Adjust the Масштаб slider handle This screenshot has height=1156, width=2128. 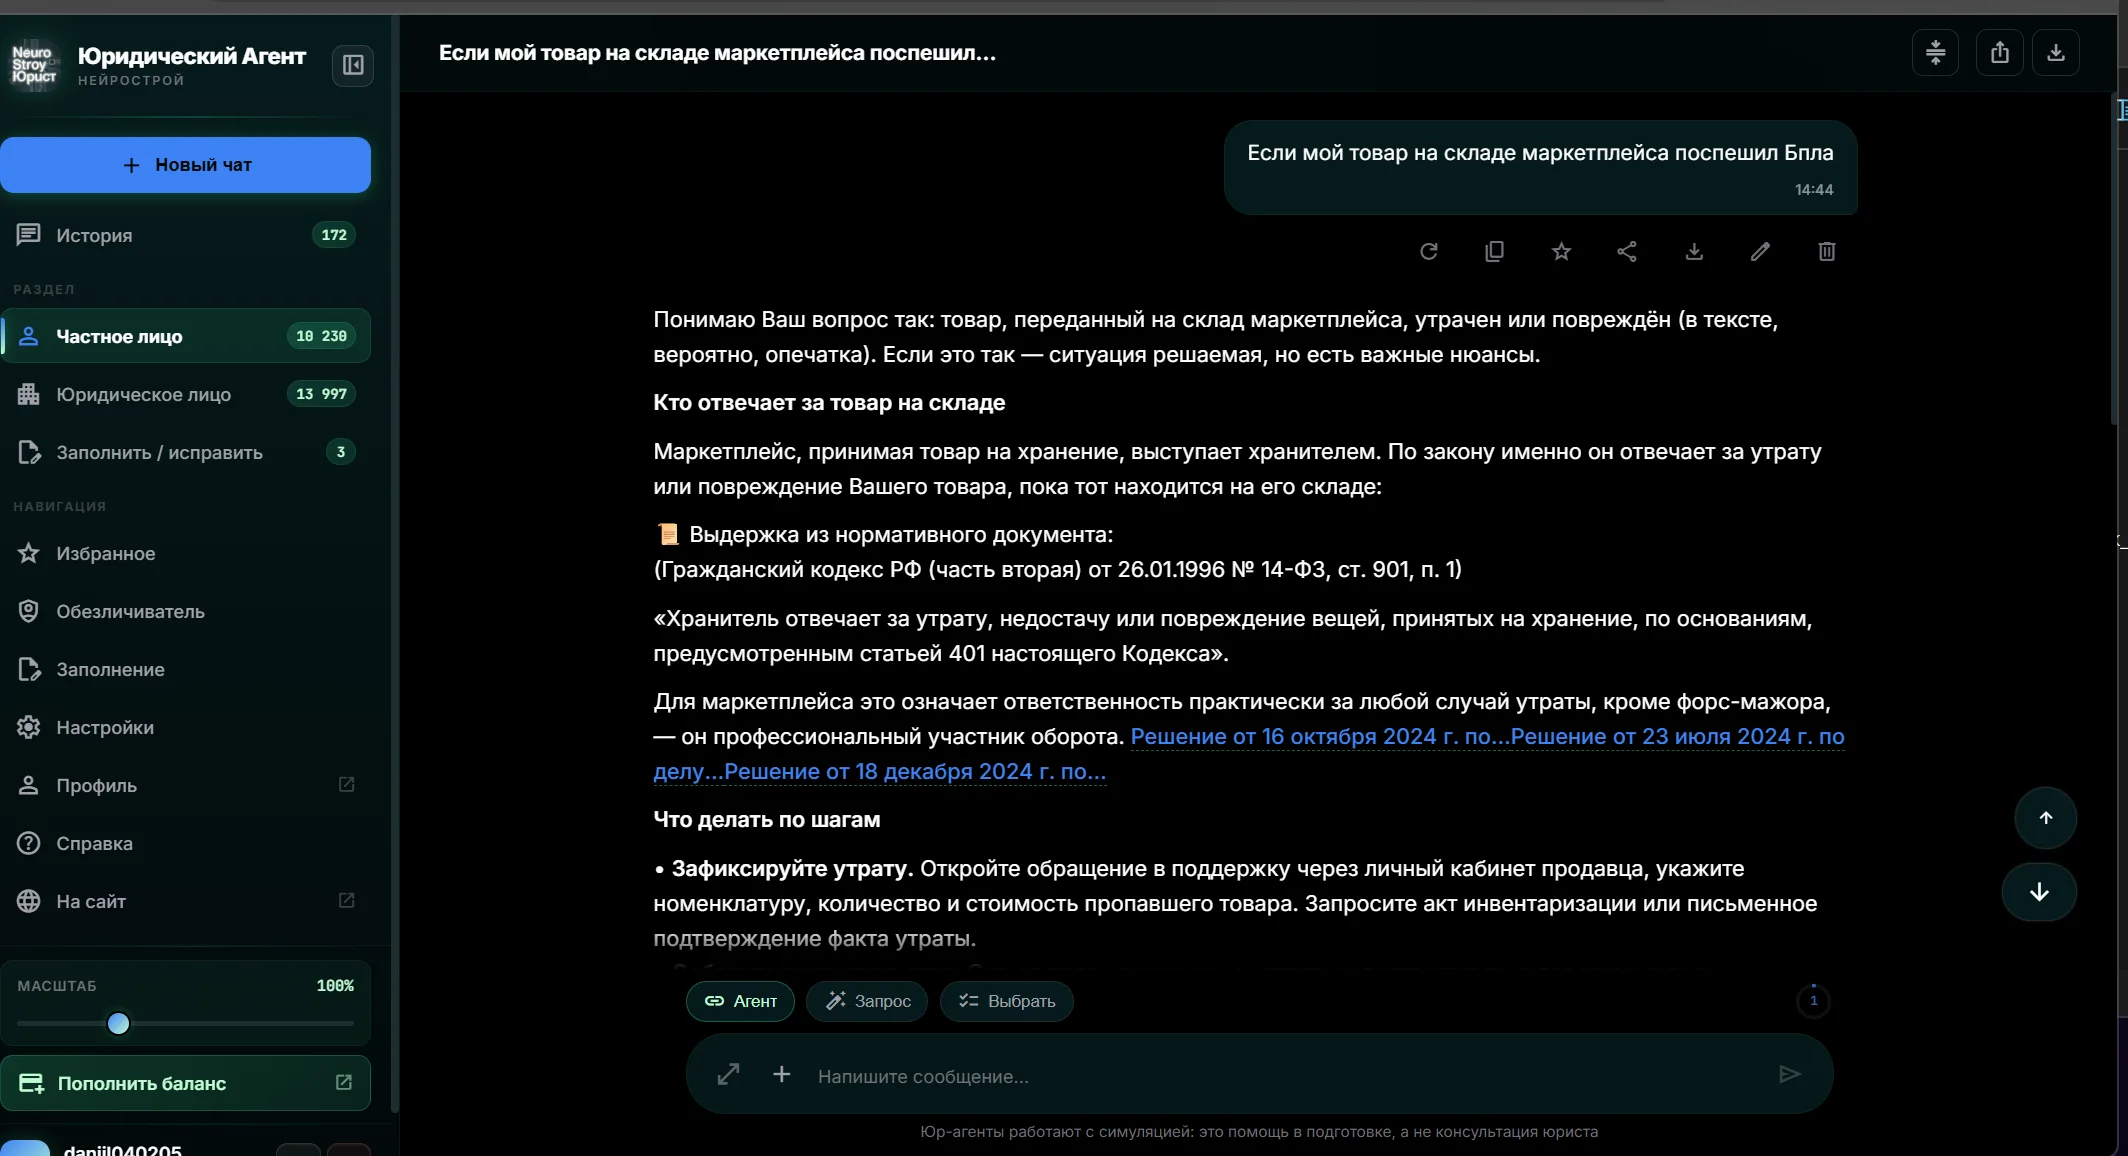coord(118,1023)
